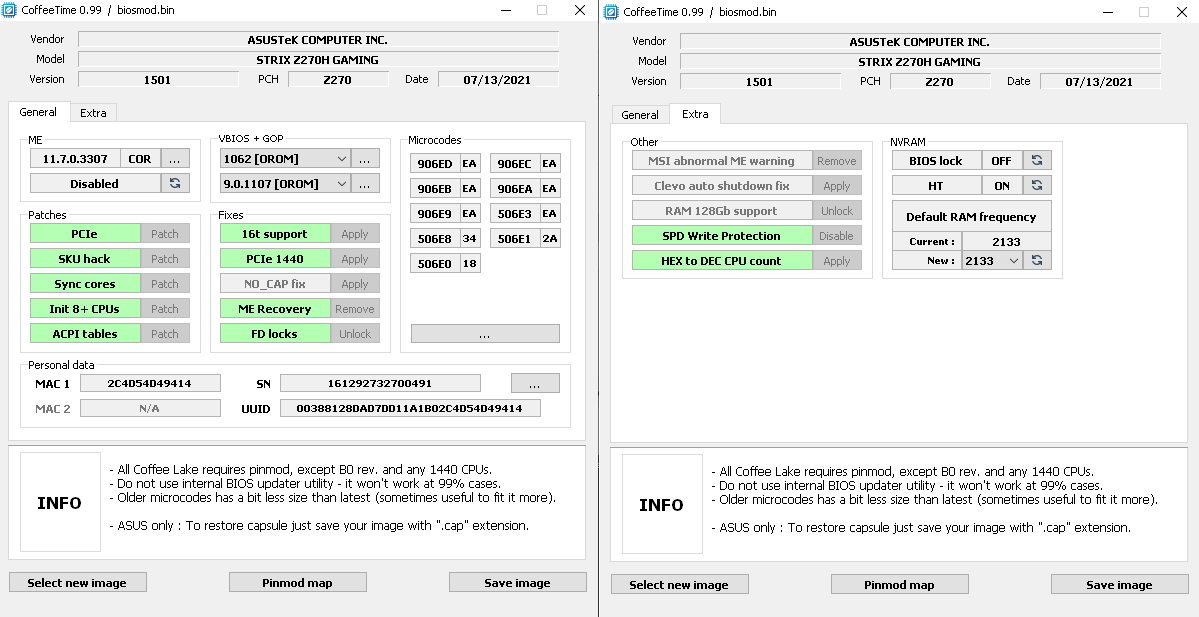
Task: Click Patch button next to PCIe
Action: 164,234
